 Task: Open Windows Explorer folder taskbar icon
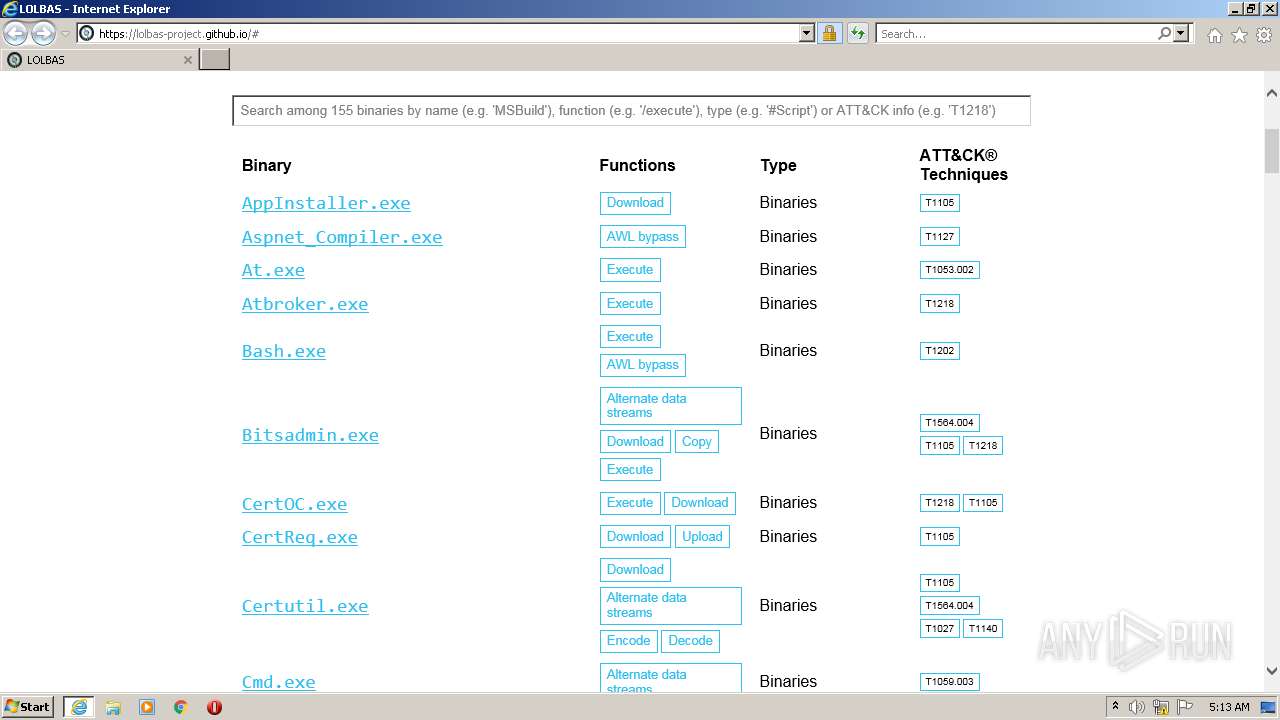point(113,707)
